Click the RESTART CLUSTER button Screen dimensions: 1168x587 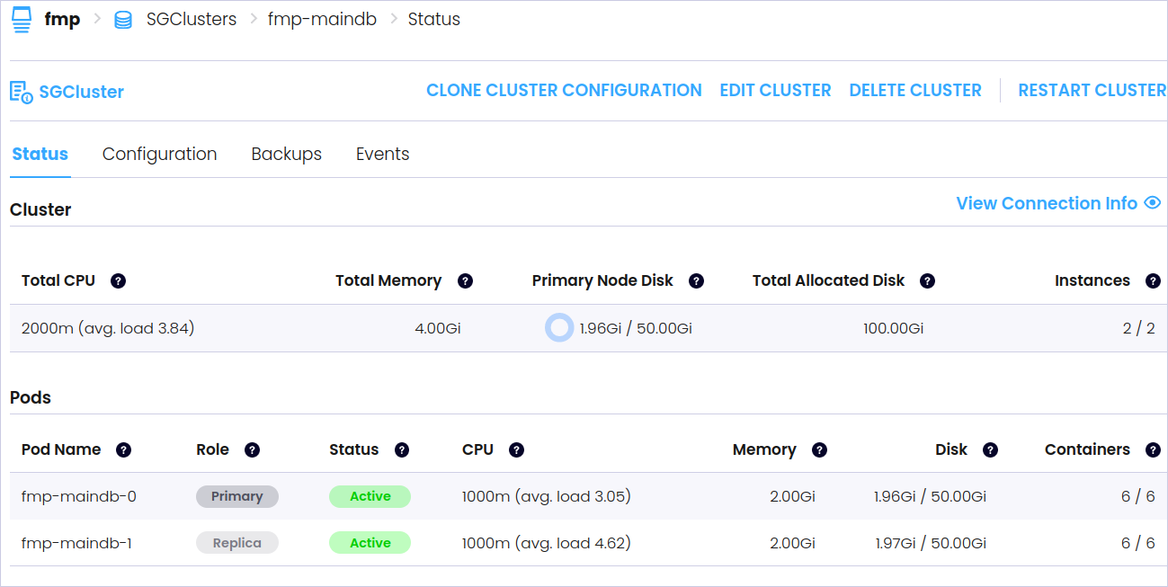coord(1091,90)
